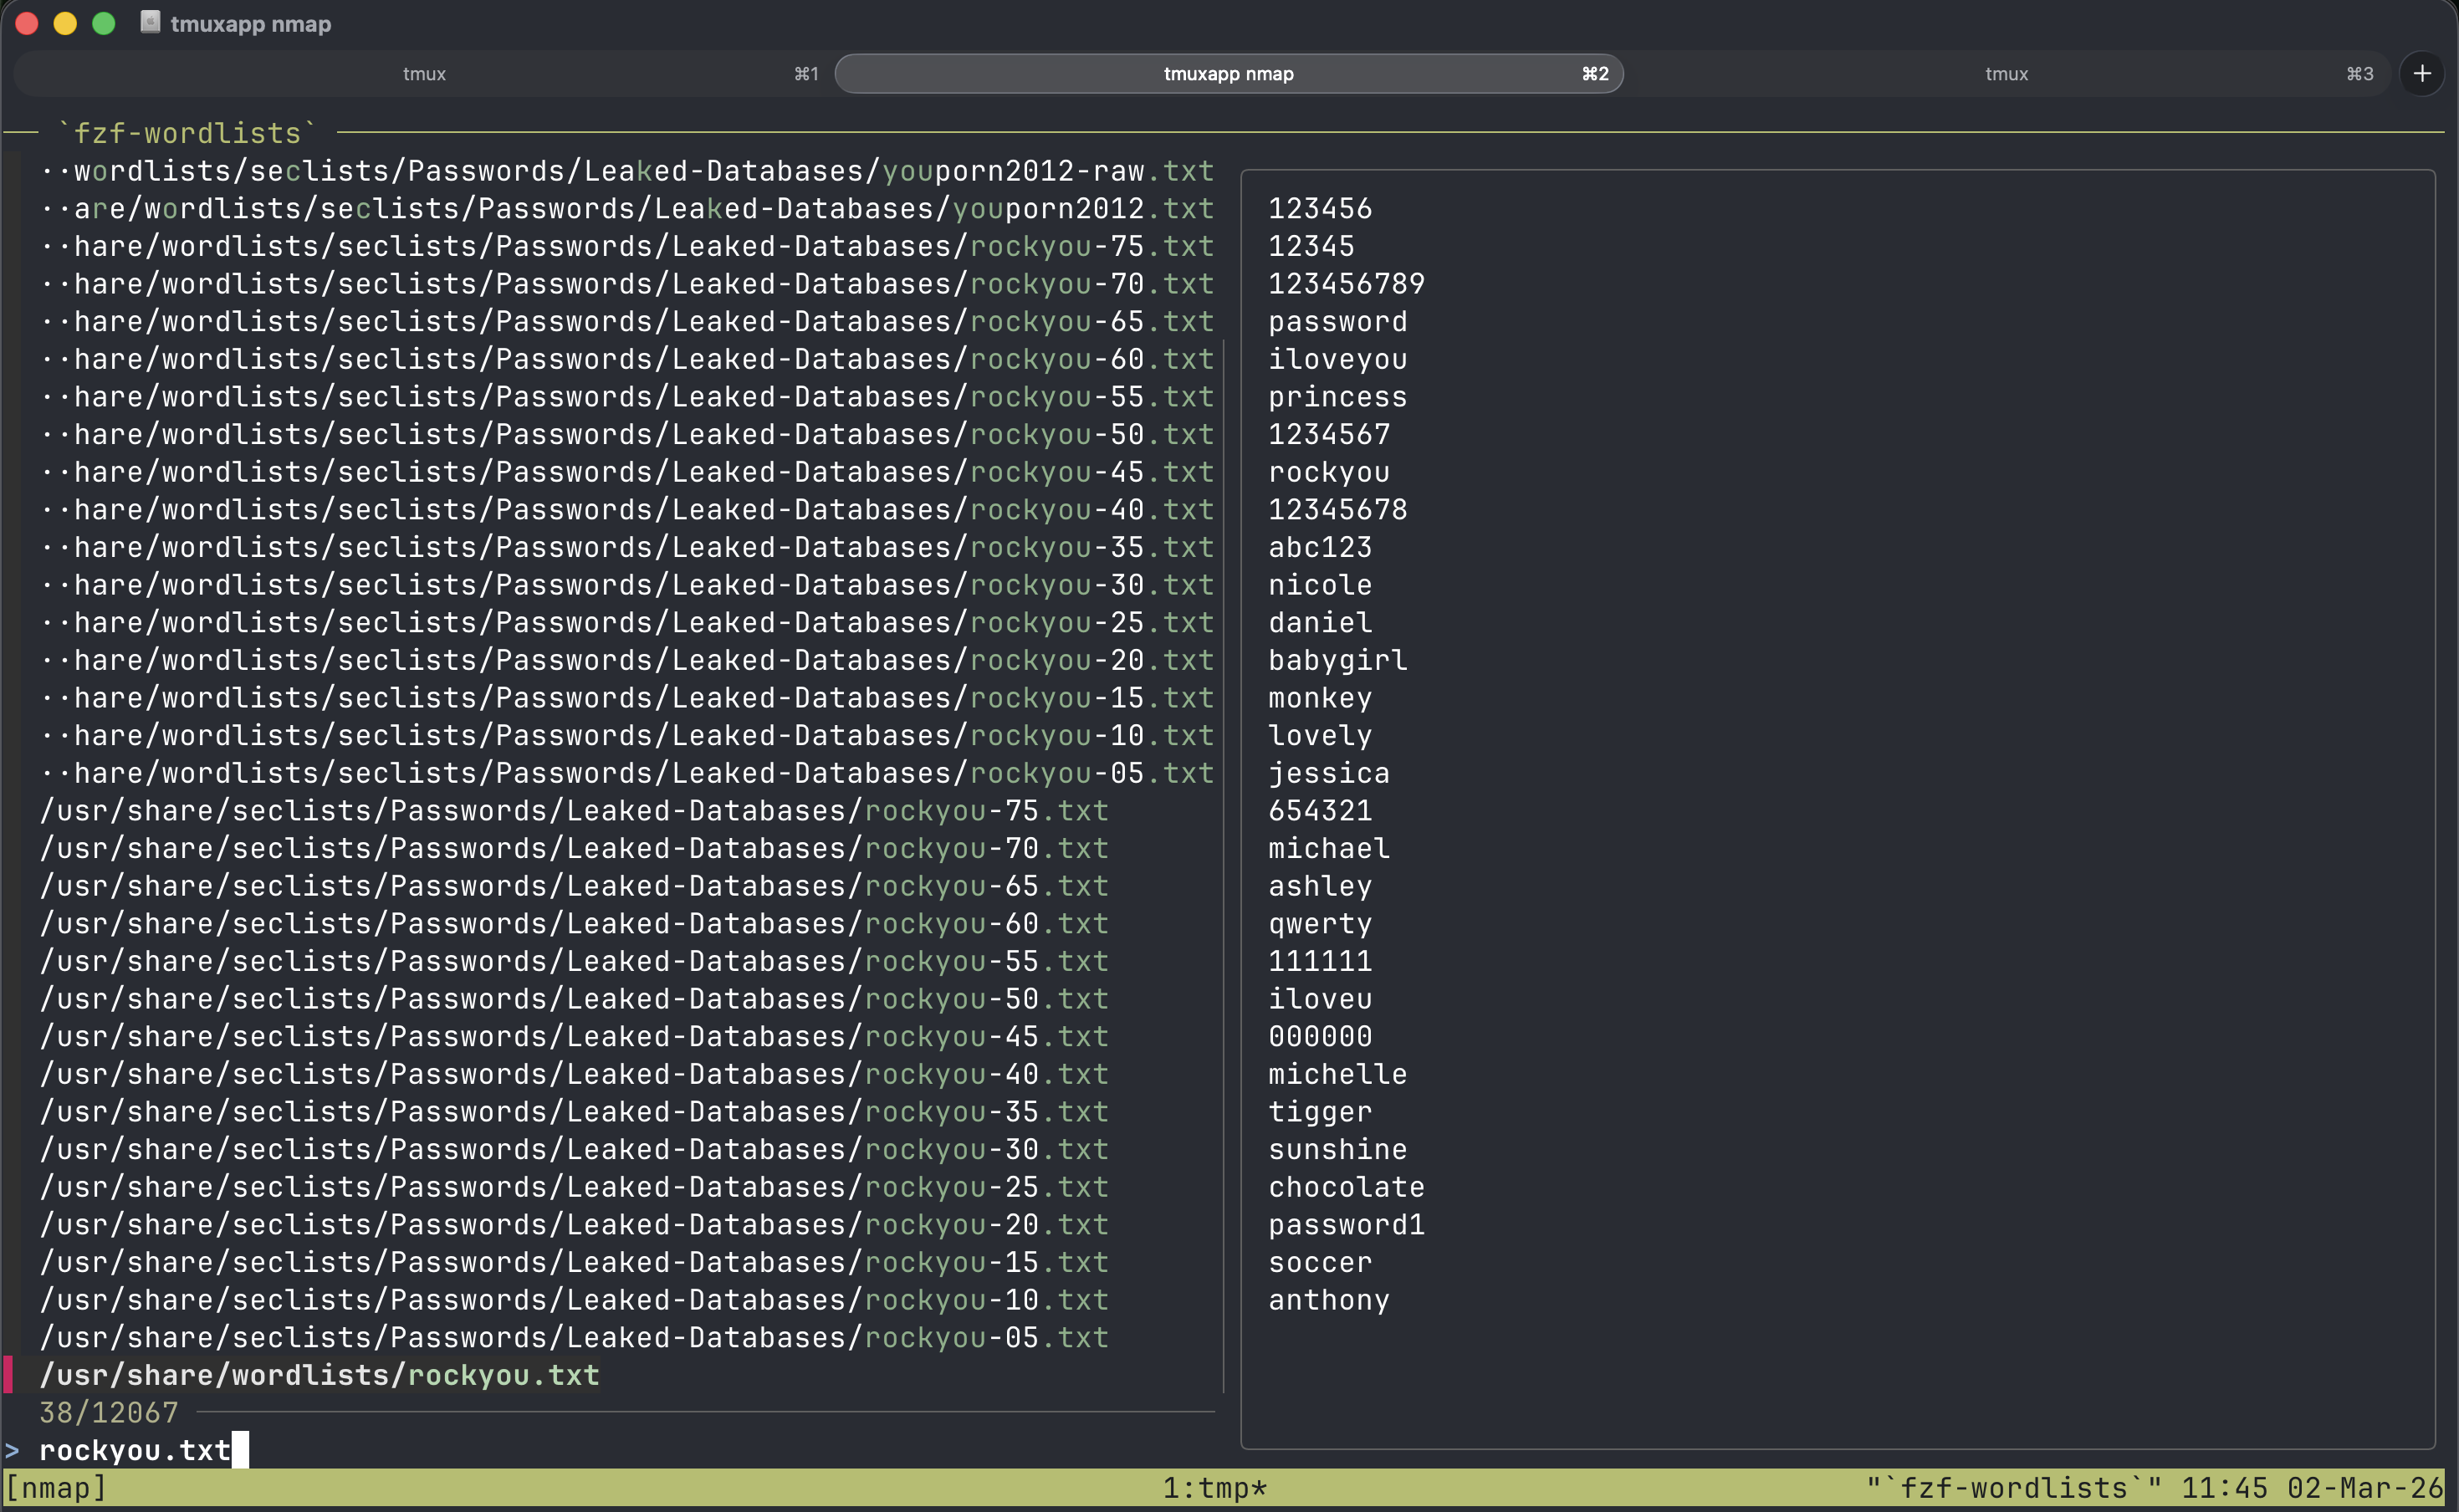Select the youporn2012.txt result row
Image resolution: width=2459 pixels, height=1512 pixels.
point(627,209)
